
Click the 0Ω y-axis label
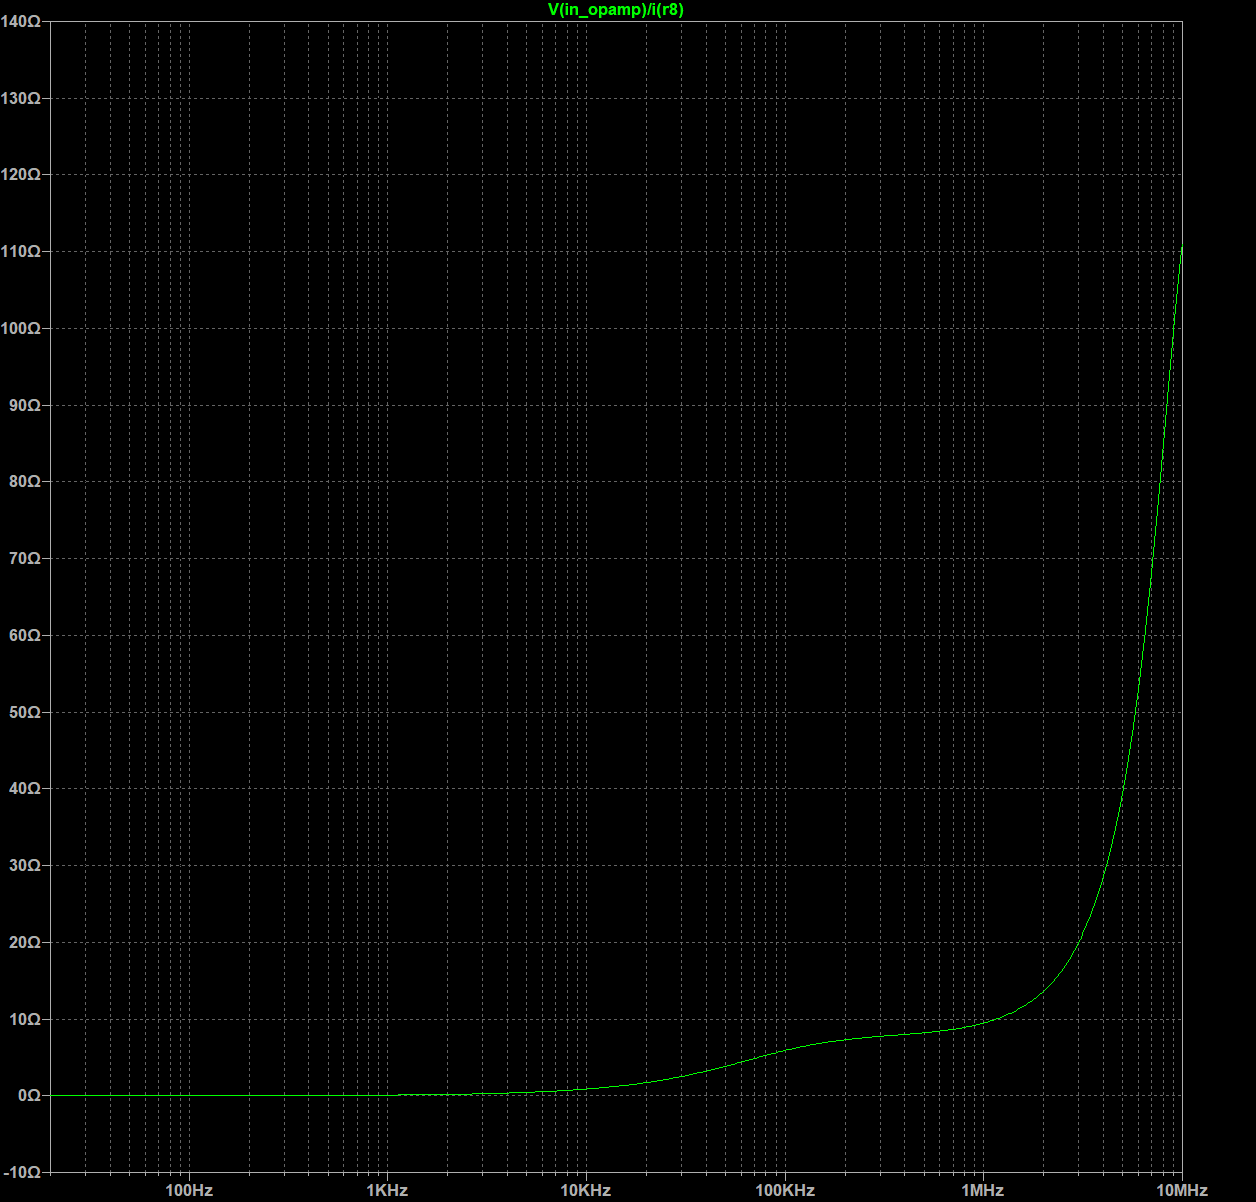(x=29, y=1095)
